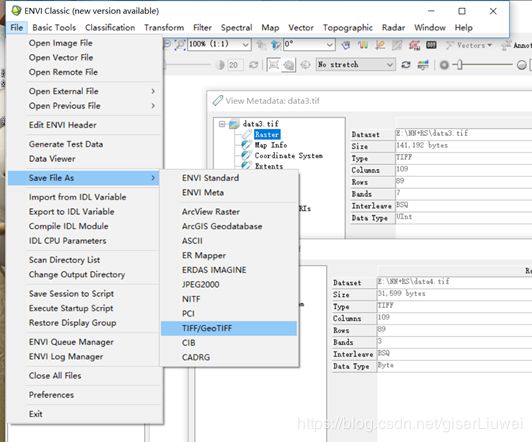This screenshot has height=442, width=532.
Task: Open the Transform menu
Action: [164, 27]
